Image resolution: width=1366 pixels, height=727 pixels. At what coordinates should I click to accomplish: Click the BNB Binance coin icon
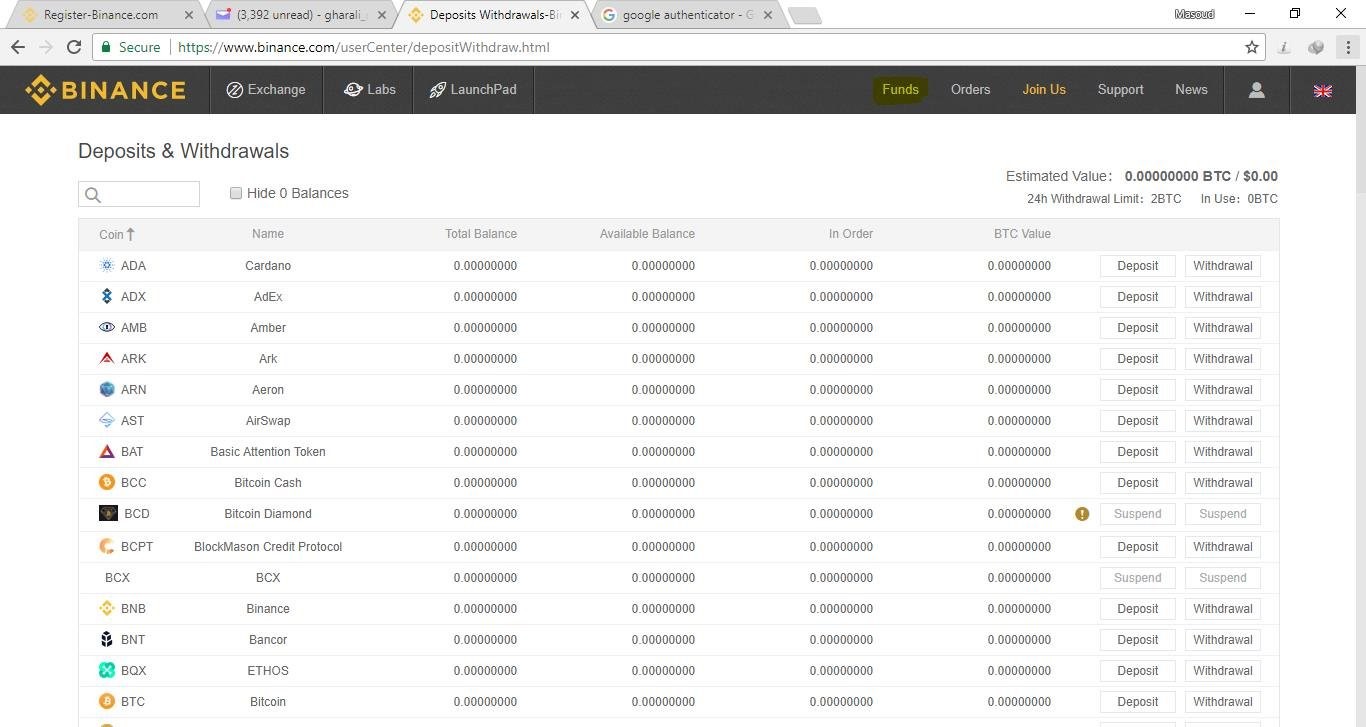click(107, 609)
